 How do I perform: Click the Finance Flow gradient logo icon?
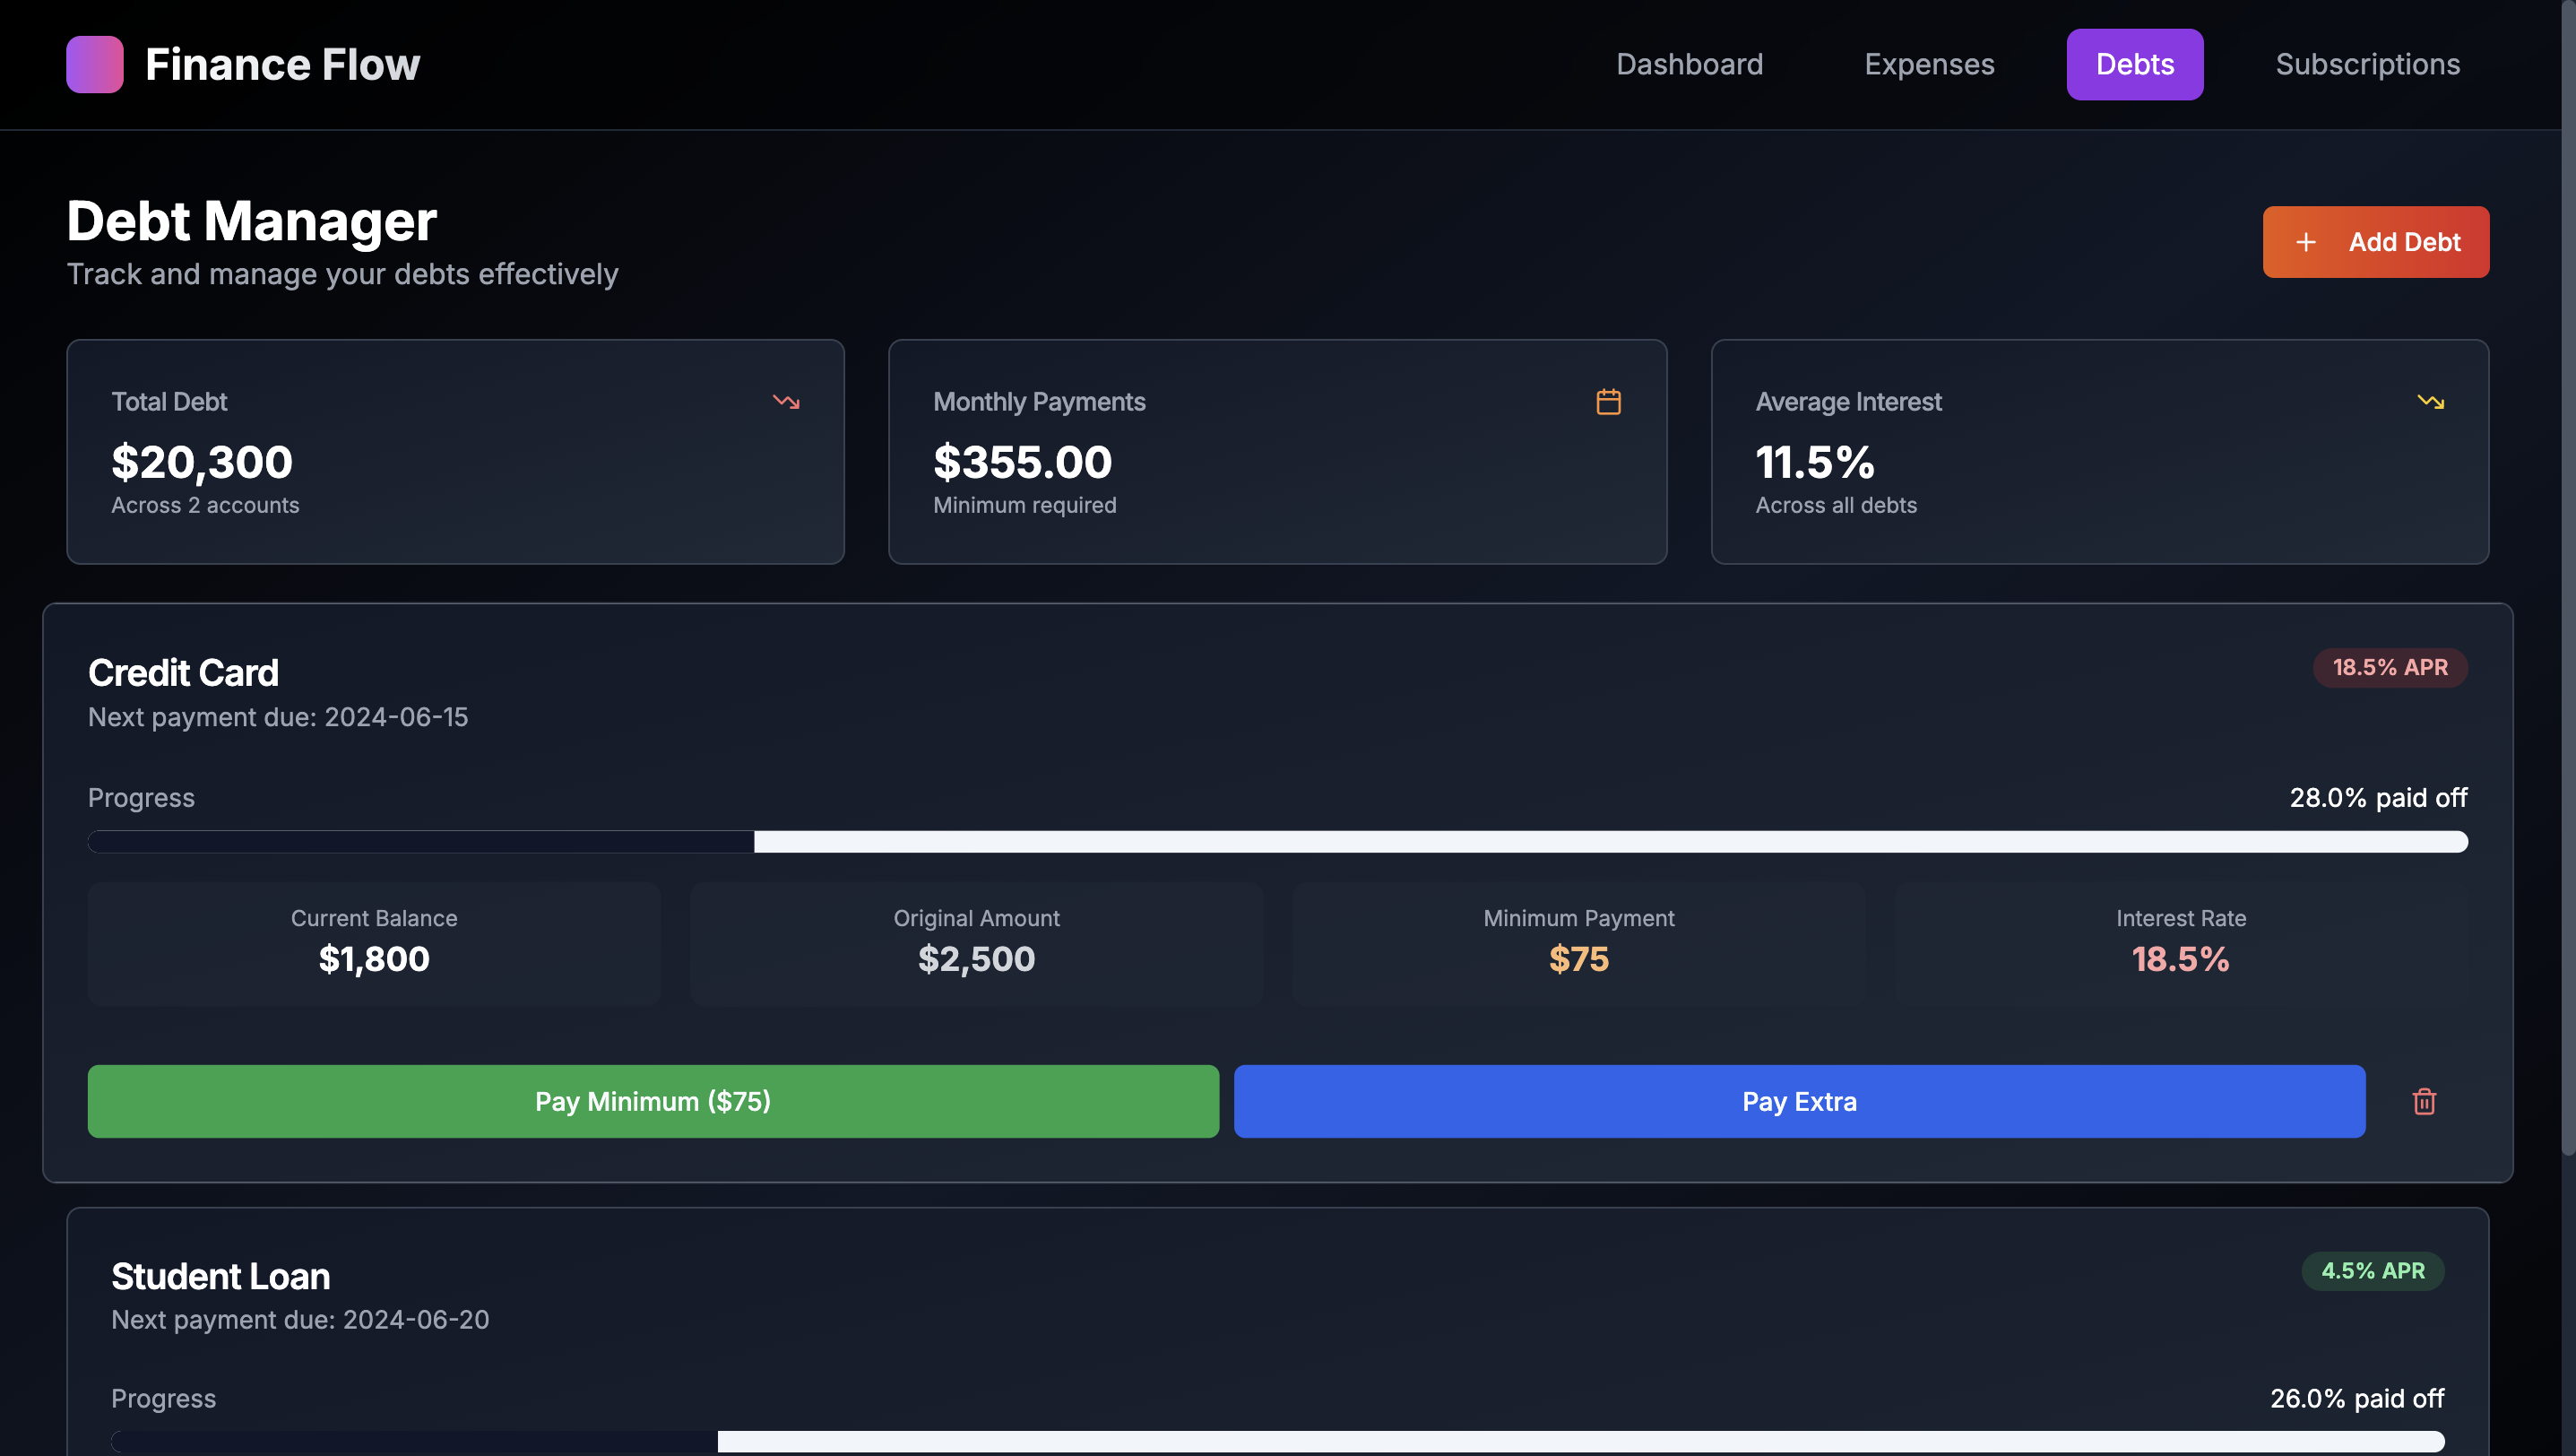[95, 64]
